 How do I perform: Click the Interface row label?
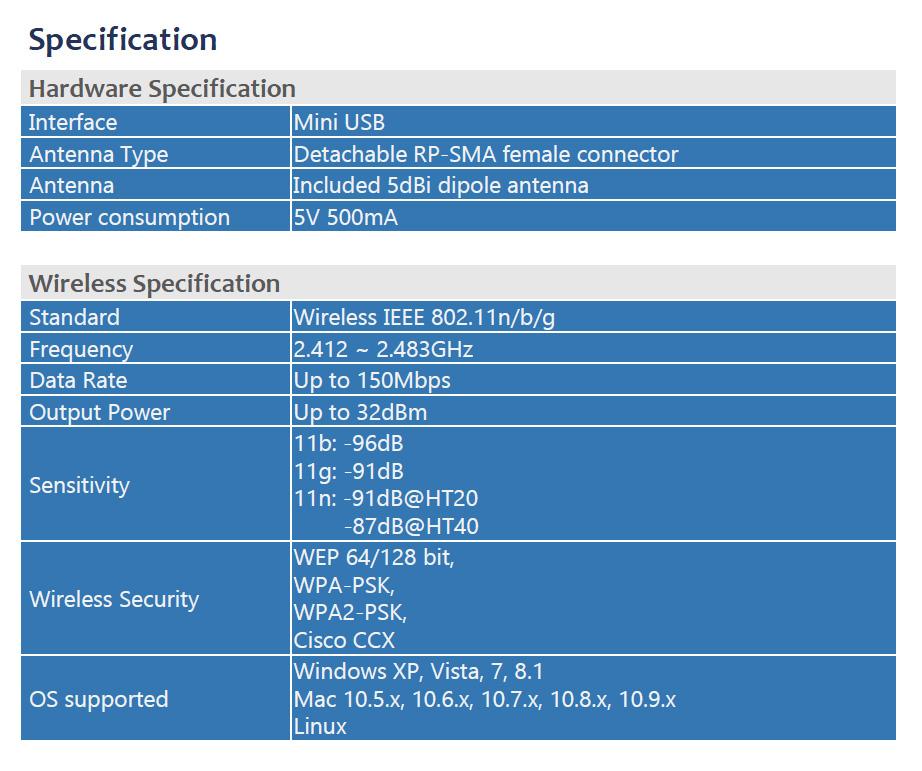click(x=73, y=122)
